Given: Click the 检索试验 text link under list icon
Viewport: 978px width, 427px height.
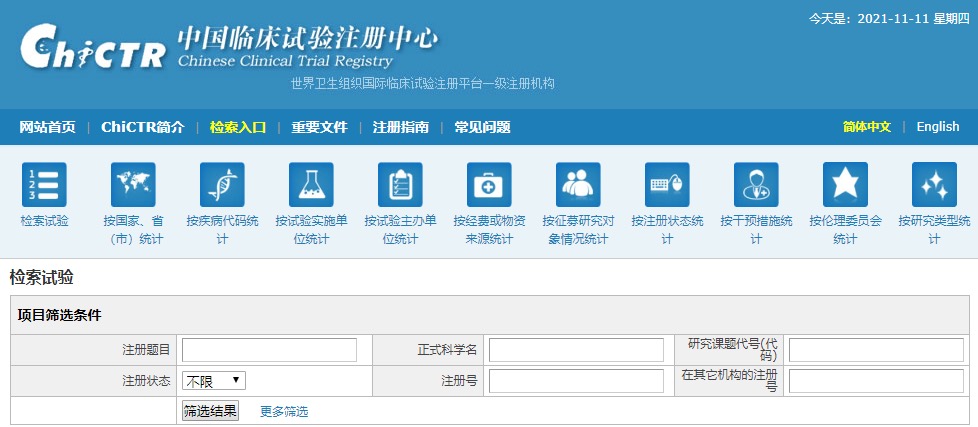Looking at the screenshot, I should pyautogui.click(x=44, y=221).
